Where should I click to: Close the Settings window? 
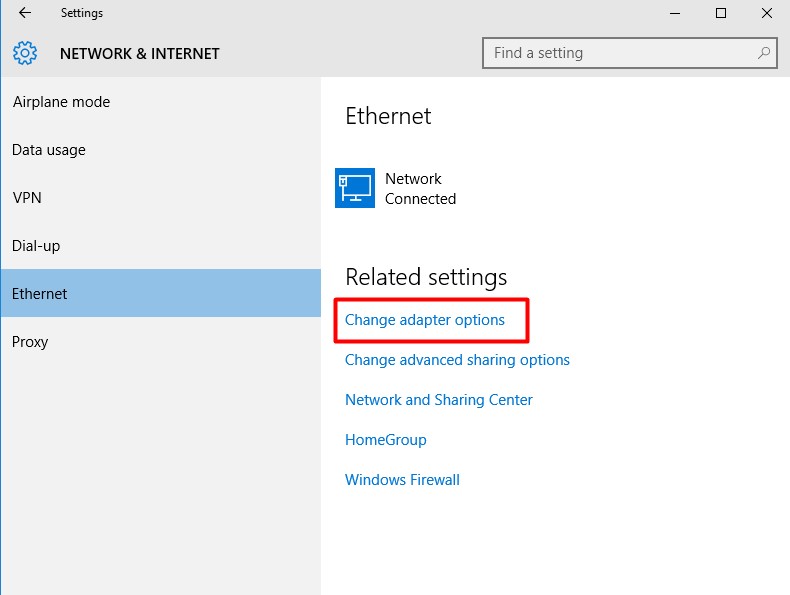767,13
